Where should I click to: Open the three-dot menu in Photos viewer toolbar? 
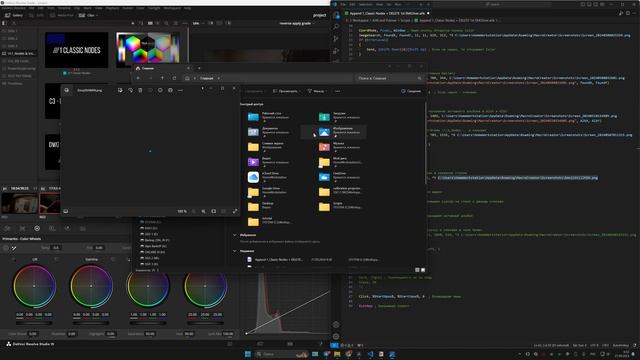point(180,90)
